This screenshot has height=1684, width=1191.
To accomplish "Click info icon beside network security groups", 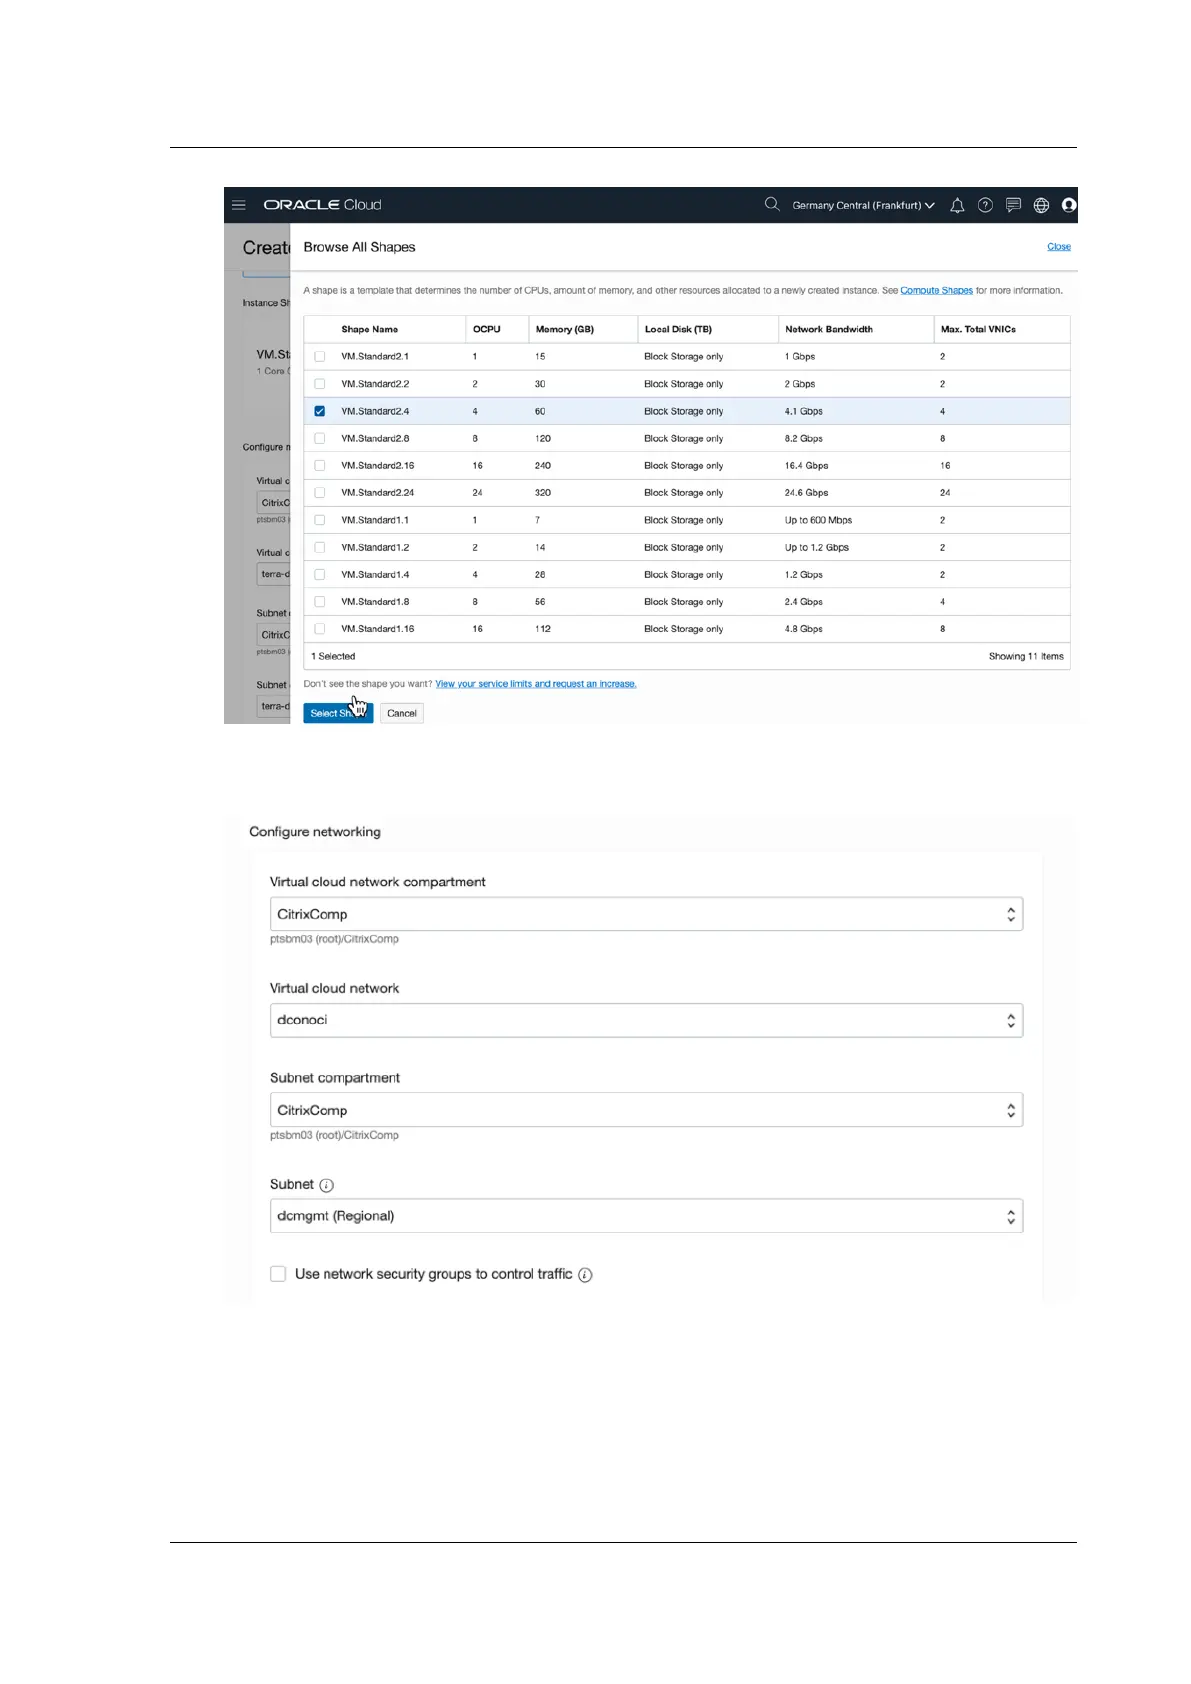I will coord(586,1275).
